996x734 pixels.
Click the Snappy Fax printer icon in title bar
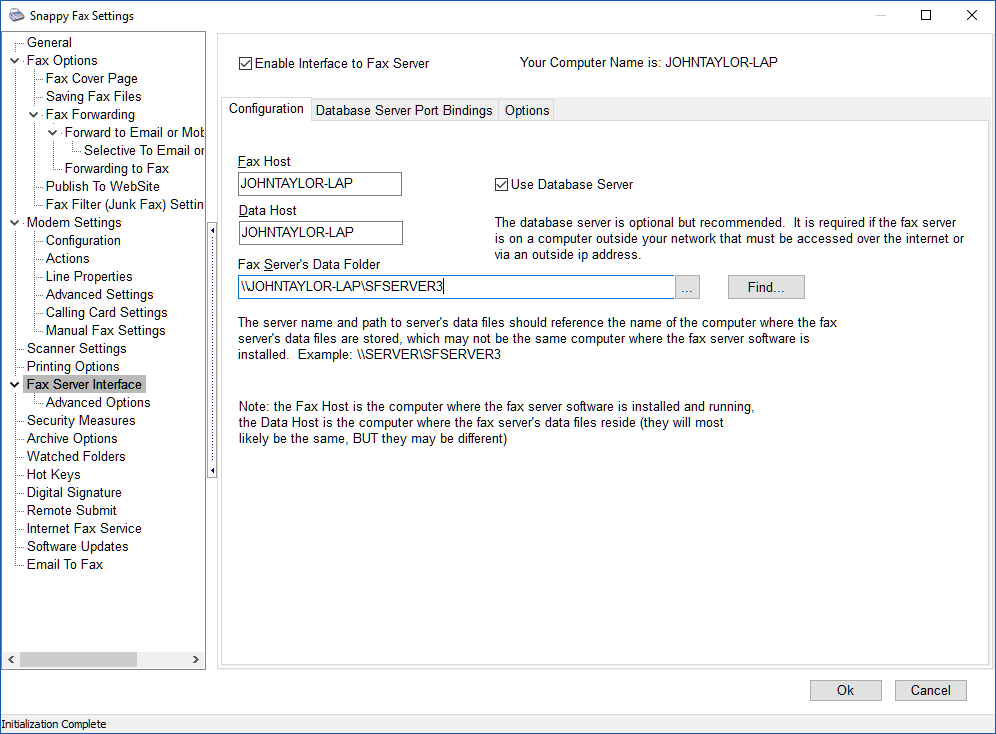[x=16, y=15]
